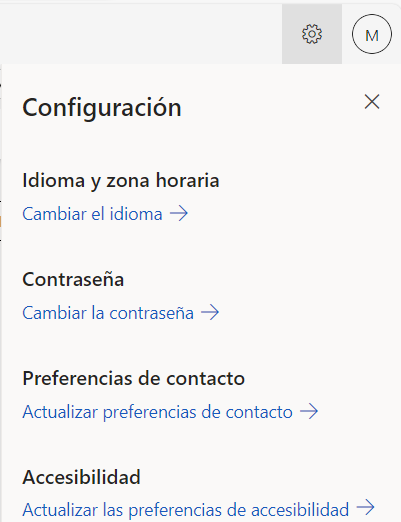Close the Configuración panel with X
The width and height of the screenshot is (401, 522).
372,102
